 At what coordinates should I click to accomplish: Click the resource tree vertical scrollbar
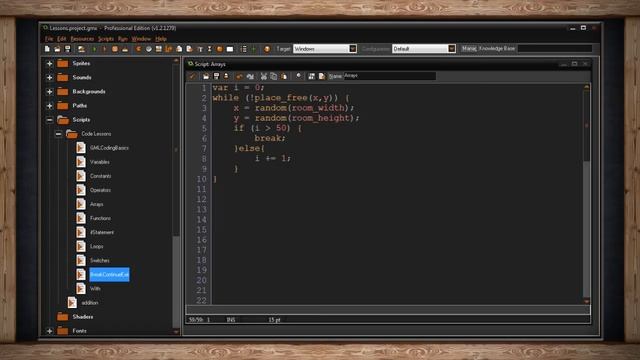(176, 196)
